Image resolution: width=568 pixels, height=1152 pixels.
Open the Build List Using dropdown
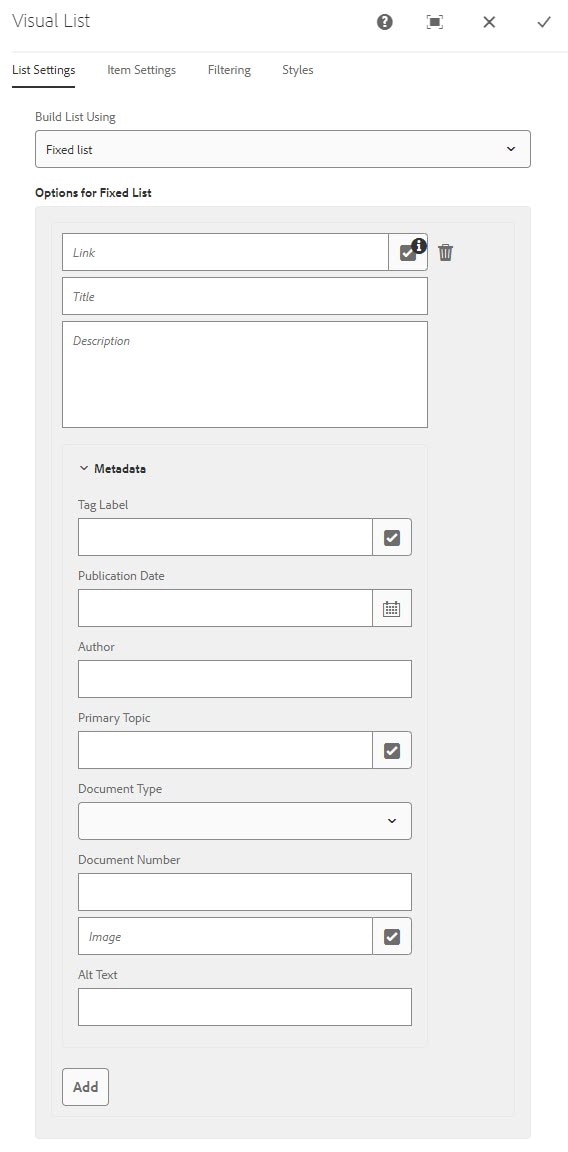[283, 149]
